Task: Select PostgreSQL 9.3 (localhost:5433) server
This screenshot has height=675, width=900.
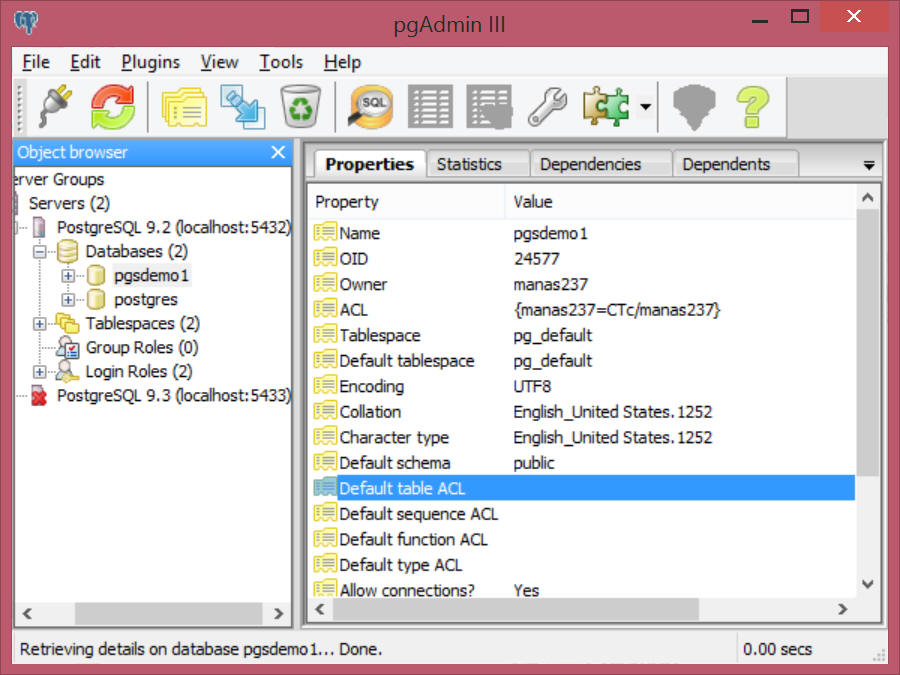Action: tap(174, 396)
